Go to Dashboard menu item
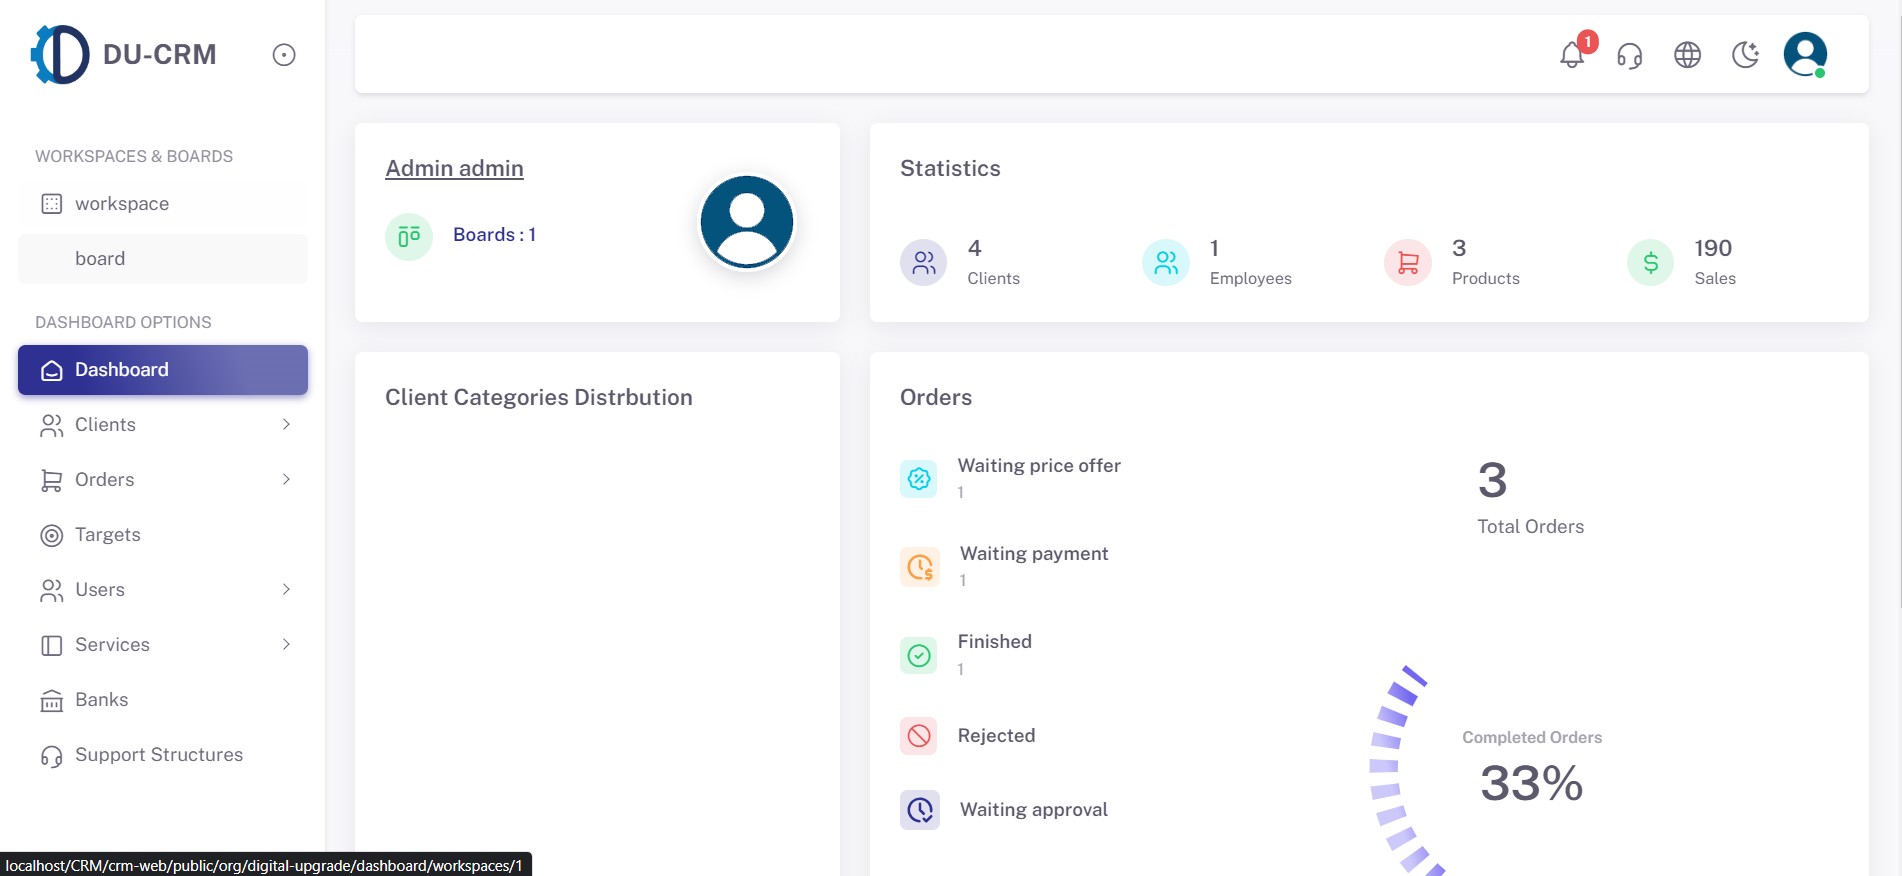Image resolution: width=1902 pixels, height=876 pixels. 163,370
